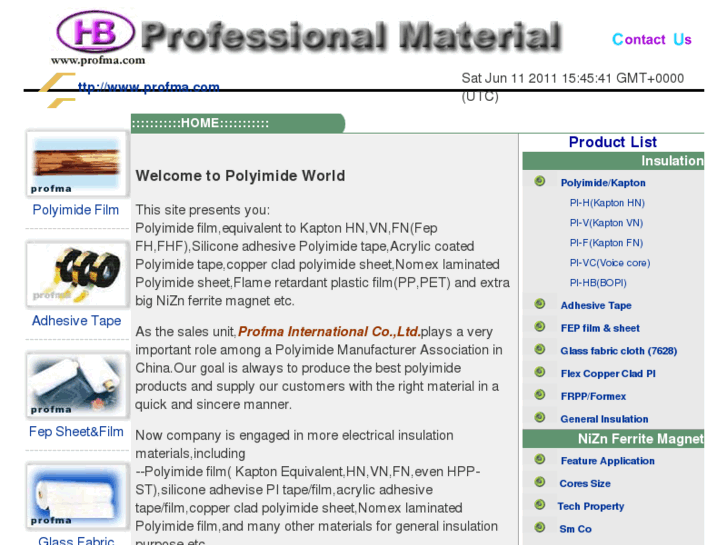Click the HB oval logo

click(96, 32)
